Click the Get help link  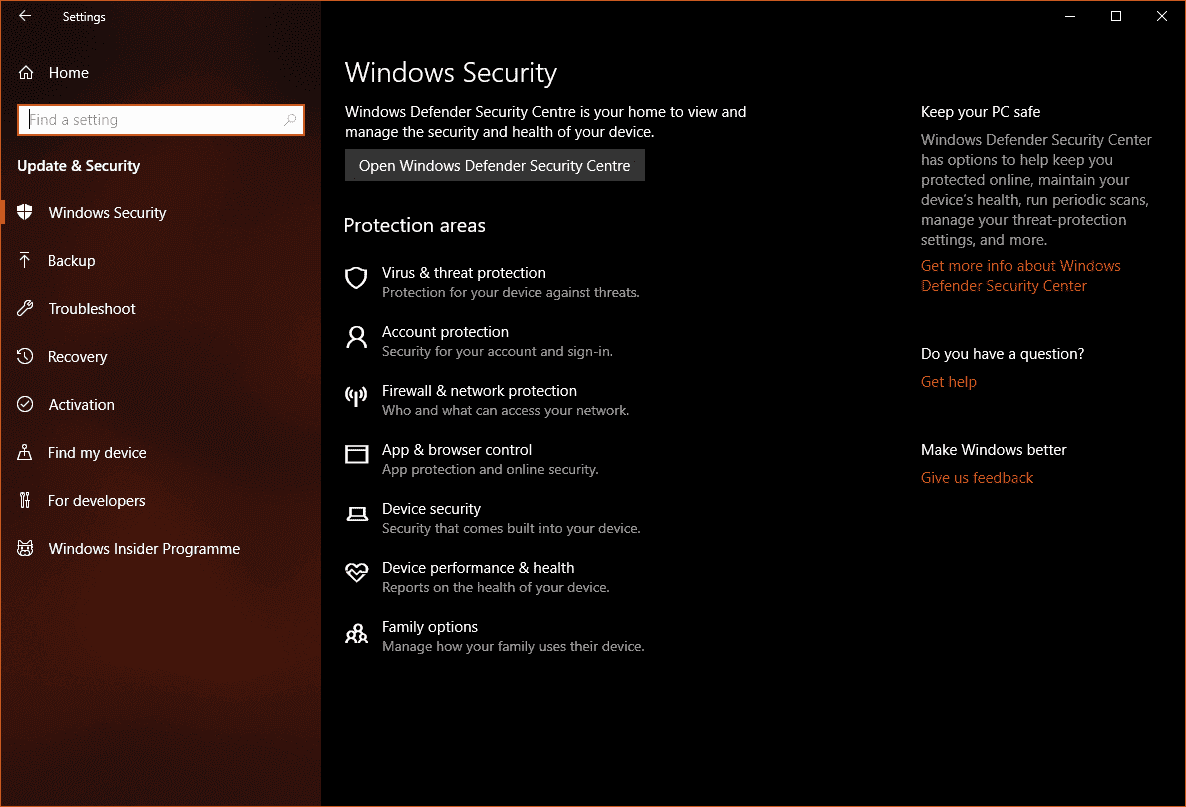(948, 381)
